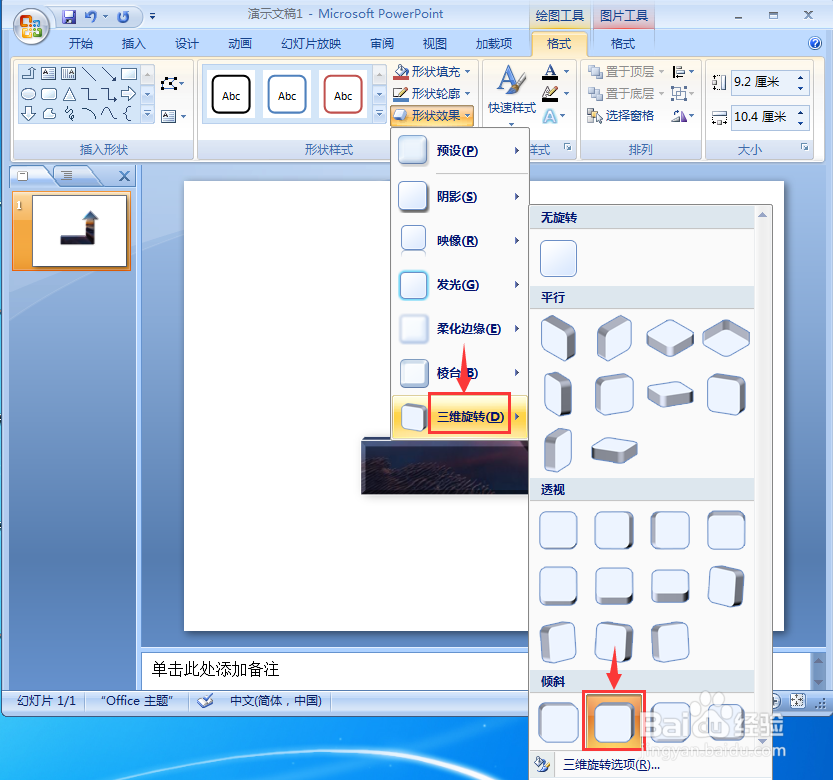The height and width of the screenshot is (780, 833).
Task: Switch to the 审阅 ribbon tab
Action: coord(382,44)
